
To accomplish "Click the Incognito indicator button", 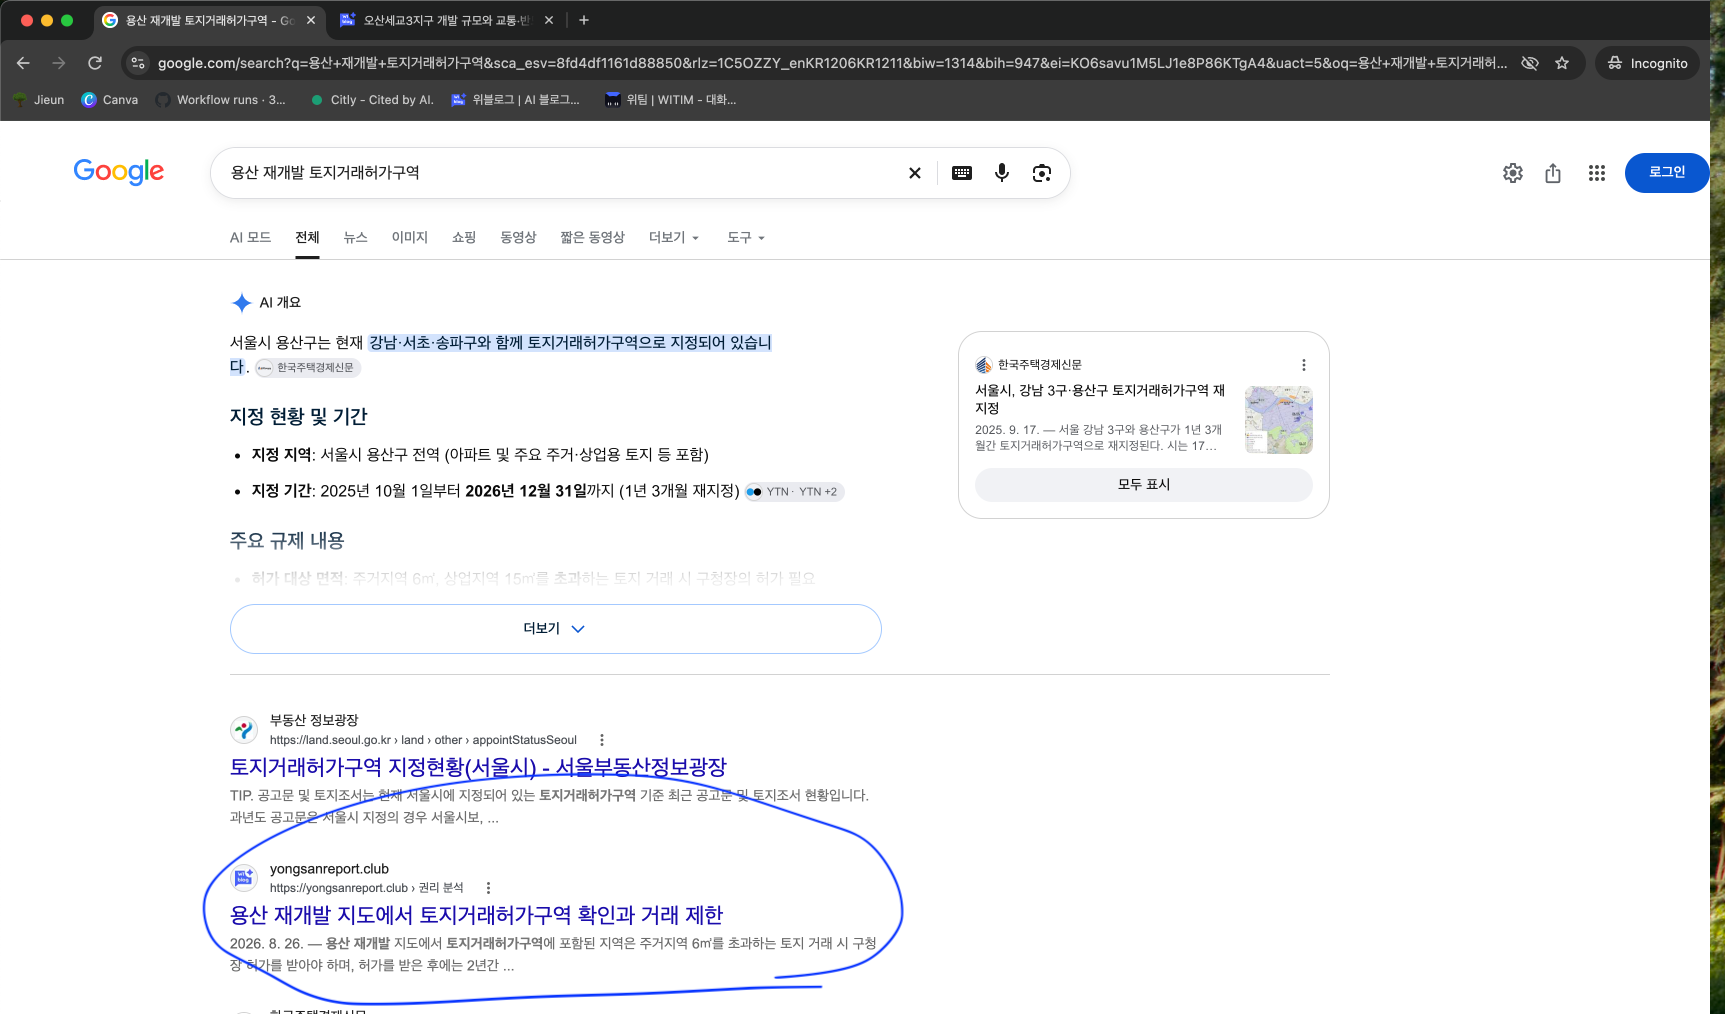I will pyautogui.click(x=1647, y=63).
